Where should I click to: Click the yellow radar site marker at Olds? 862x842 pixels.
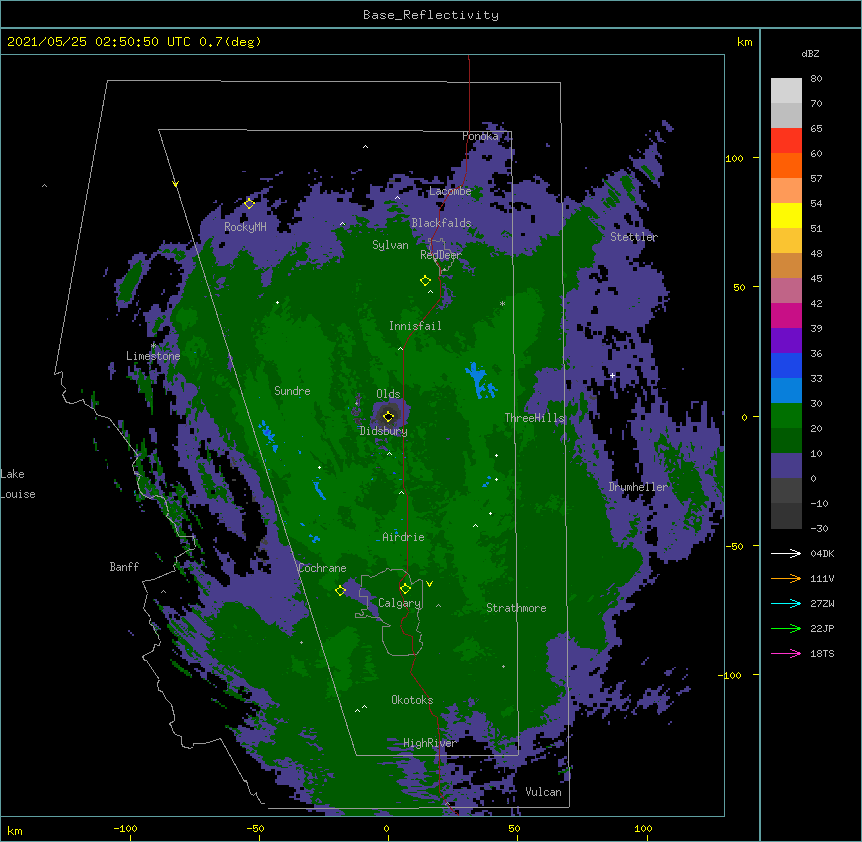(388, 417)
